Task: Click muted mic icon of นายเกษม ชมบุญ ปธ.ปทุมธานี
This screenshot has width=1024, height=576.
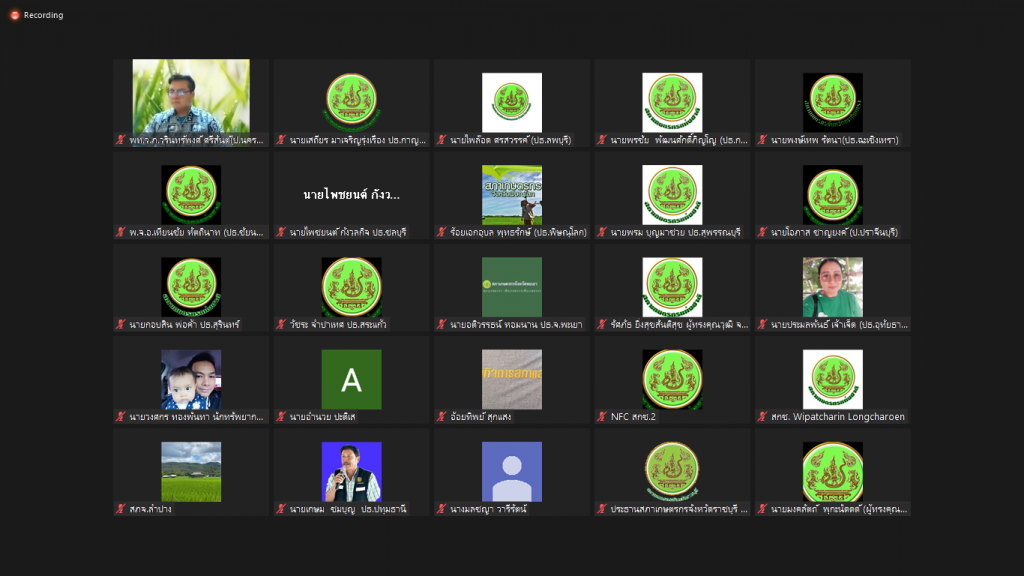Action: tap(281, 509)
